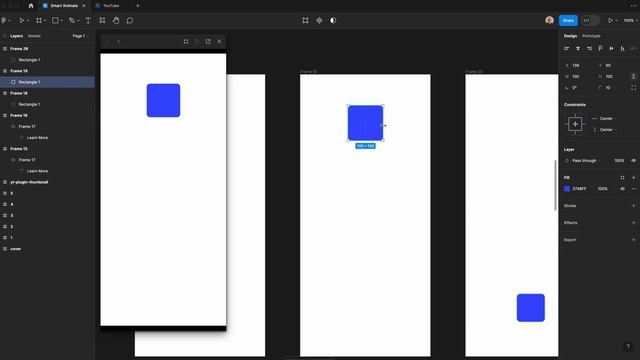
Task: Open preview in new window icon
Action: point(208,41)
